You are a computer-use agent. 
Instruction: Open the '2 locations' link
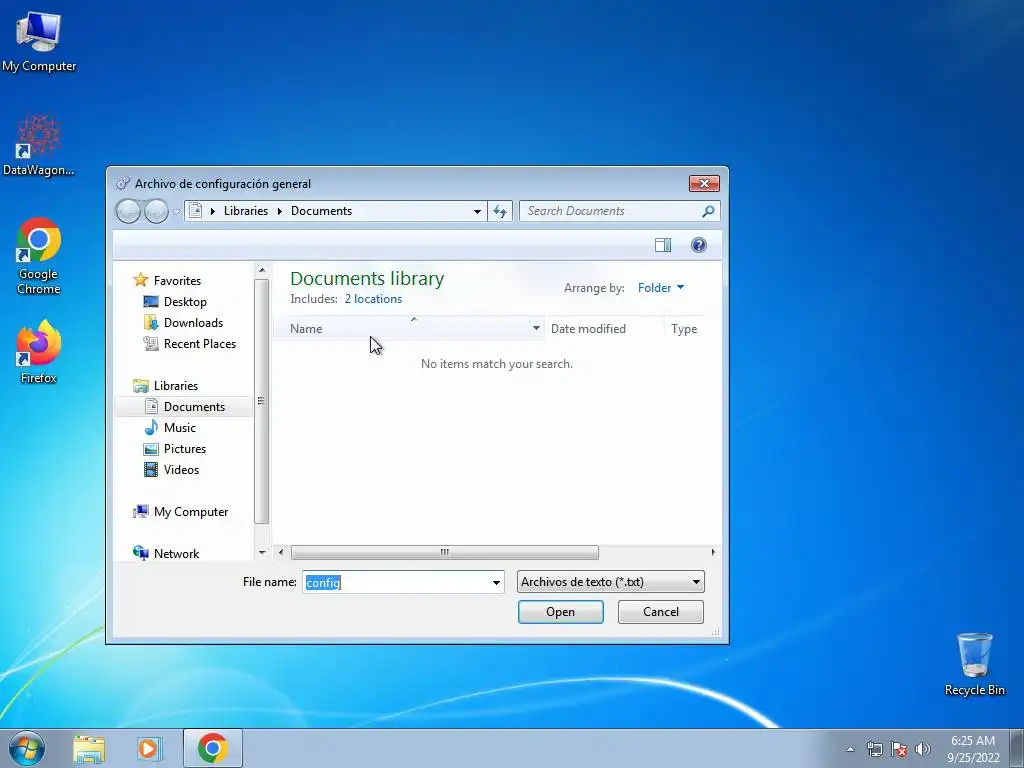tap(373, 299)
